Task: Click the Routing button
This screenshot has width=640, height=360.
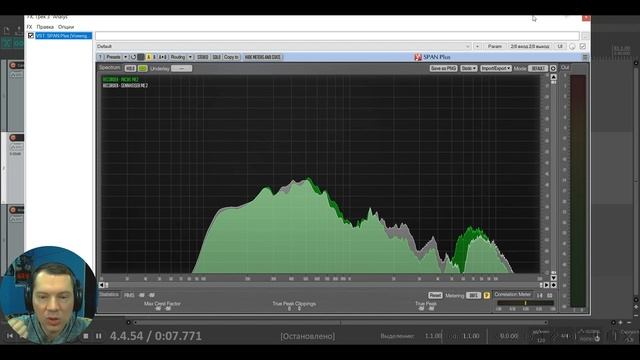Action: click(x=178, y=57)
